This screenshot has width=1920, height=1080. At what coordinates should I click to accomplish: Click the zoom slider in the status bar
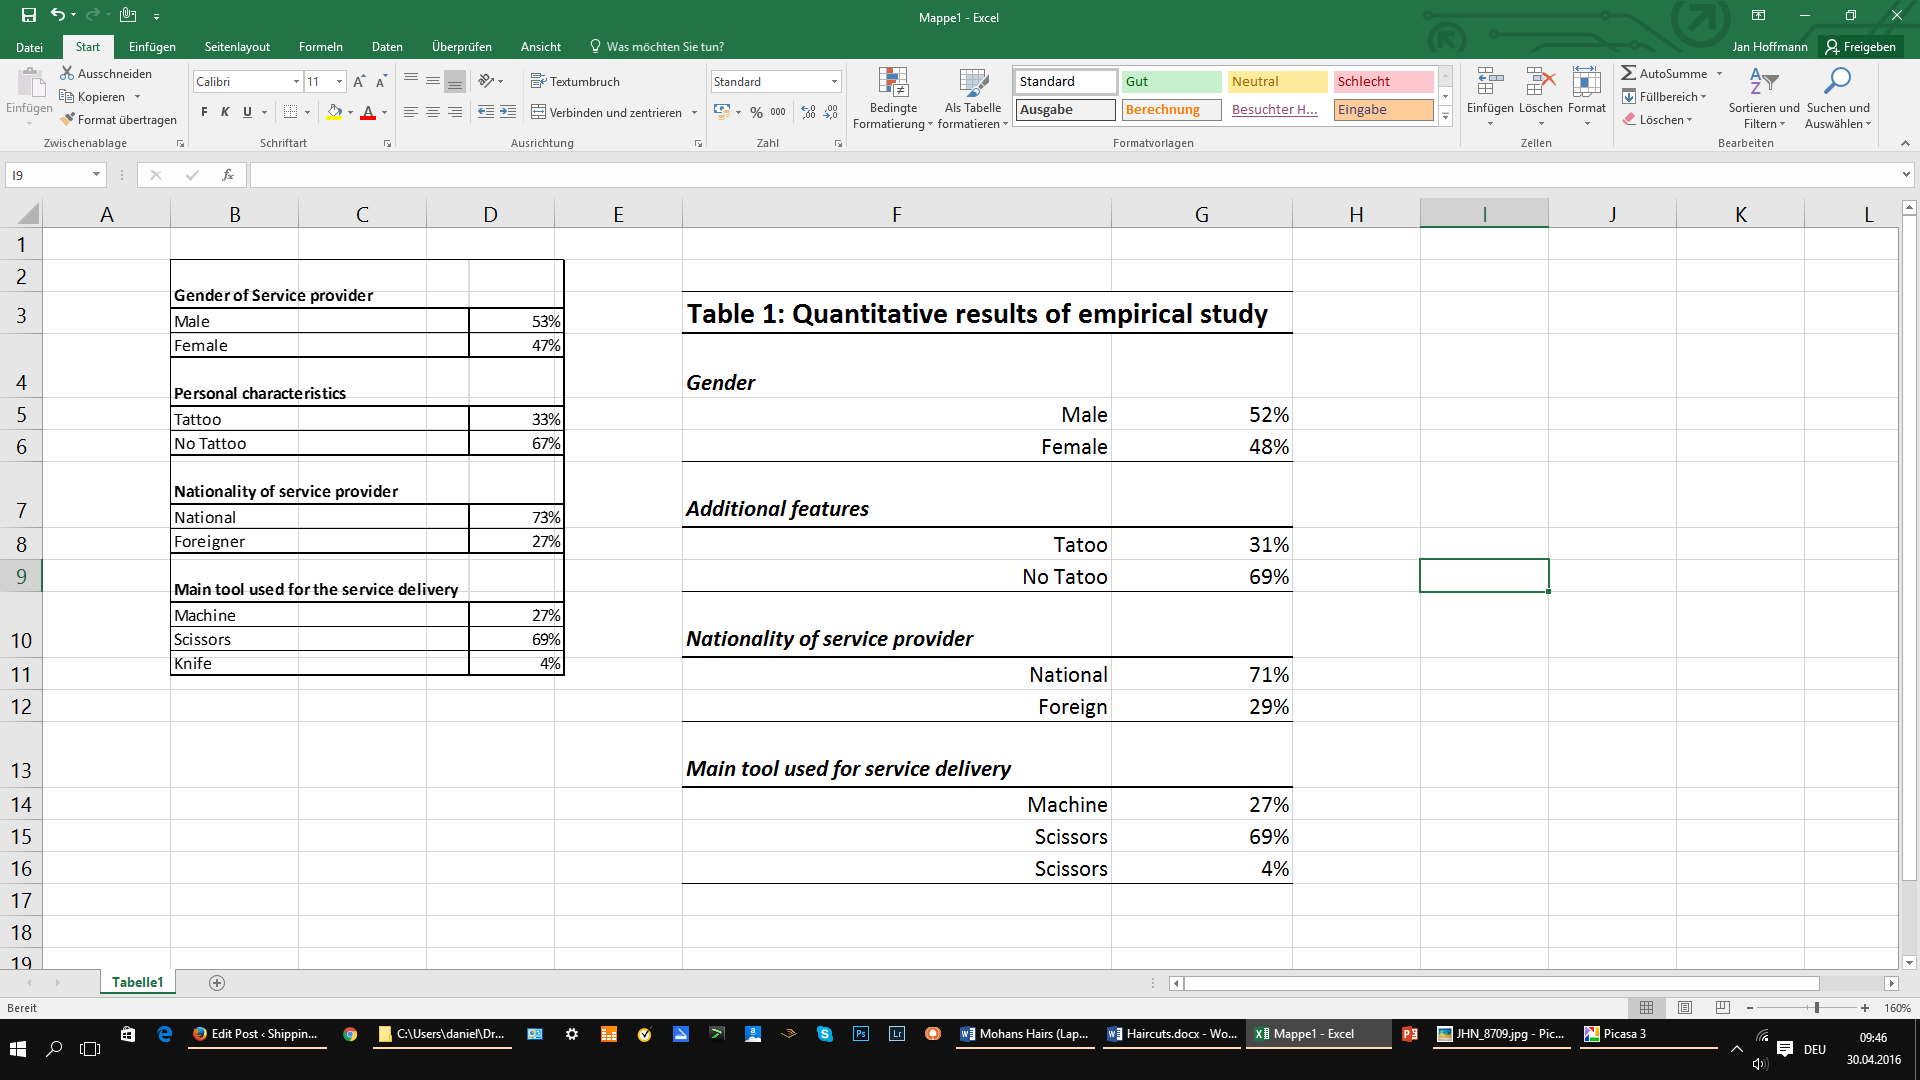1816,1008
